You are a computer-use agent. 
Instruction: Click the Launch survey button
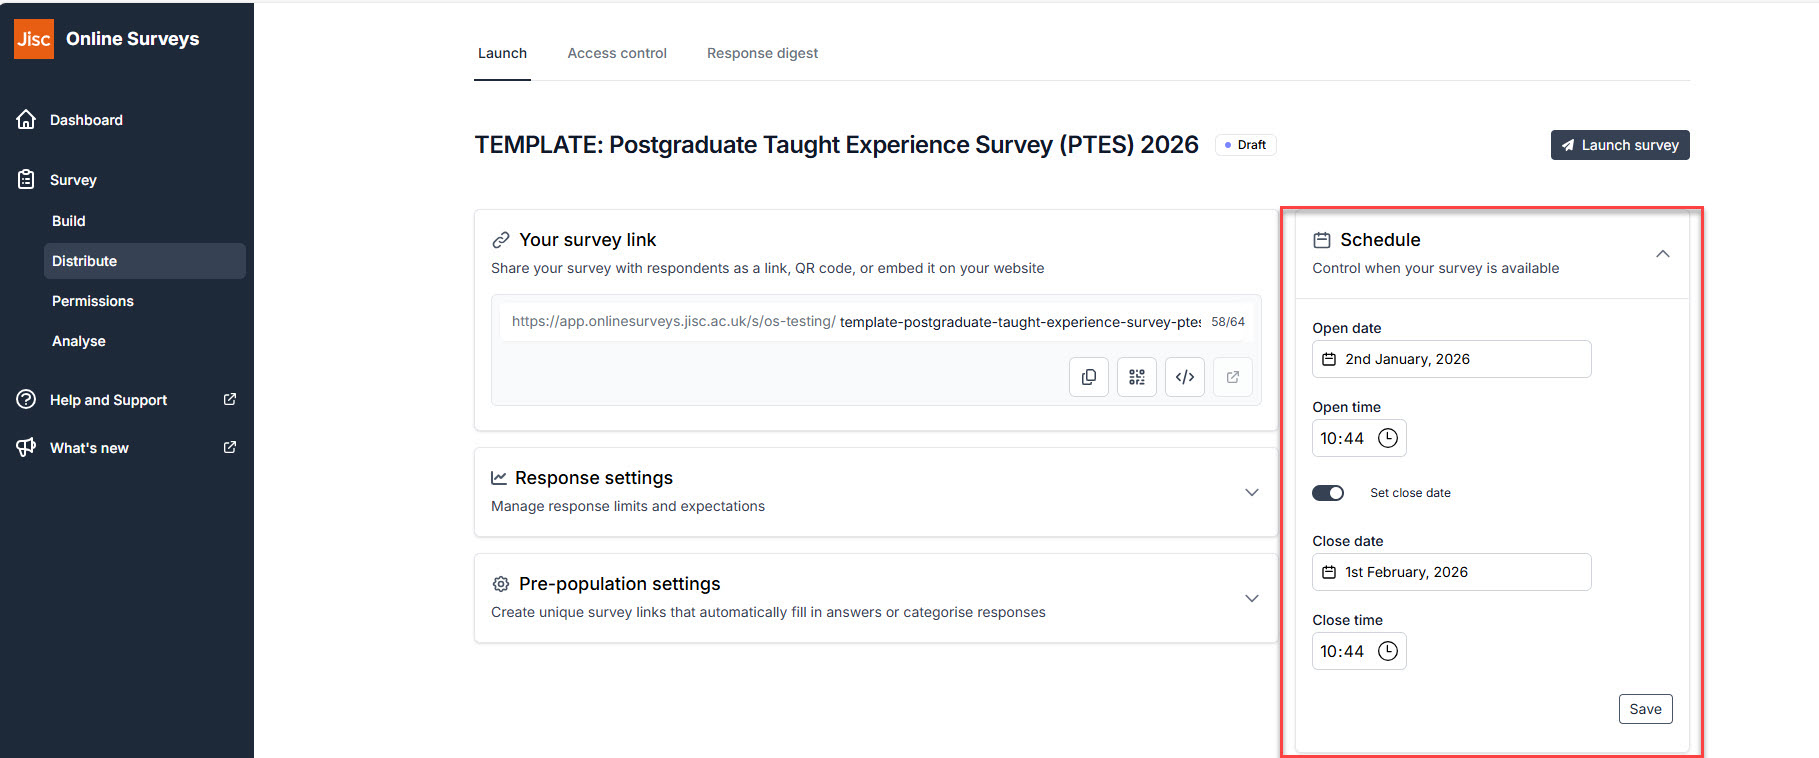pos(1620,145)
